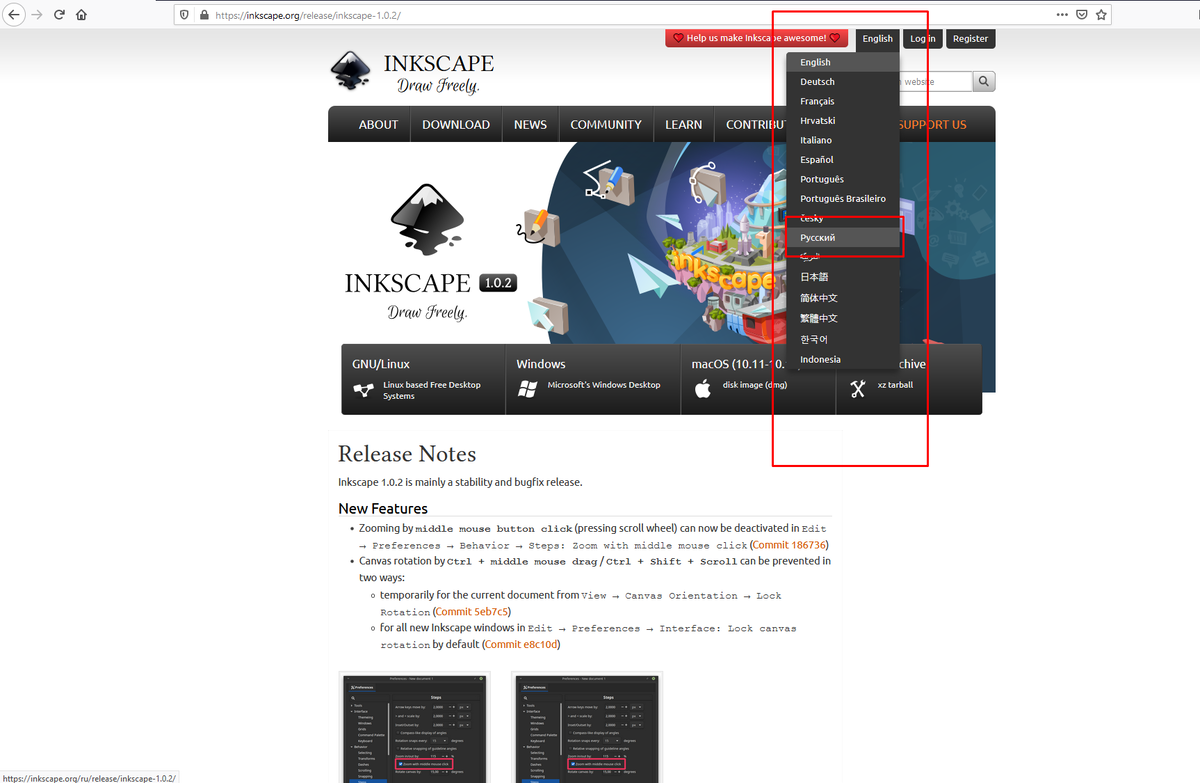The height and width of the screenshot is (783, 1200).
Task: Reload the page with refresh icon
Action: coord(60,15)
